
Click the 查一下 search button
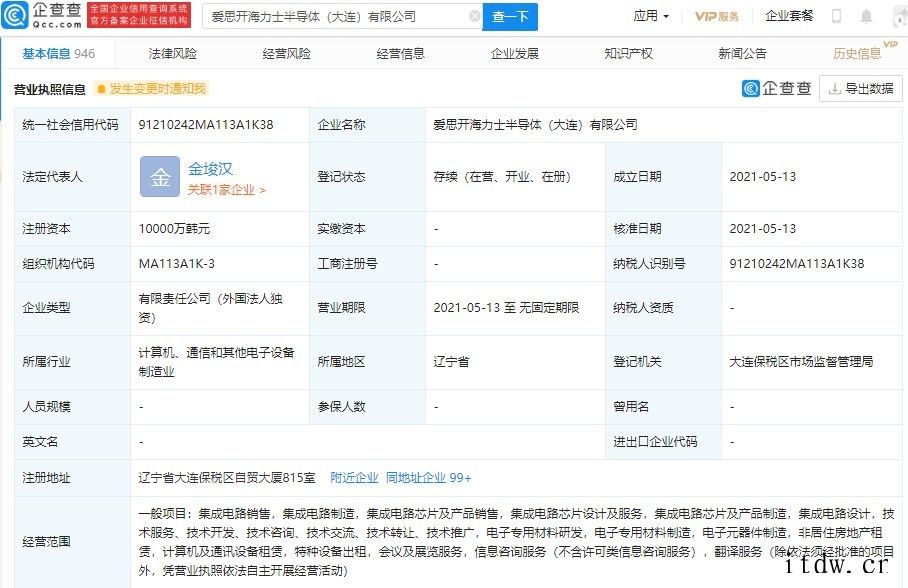tap(510, 17)
